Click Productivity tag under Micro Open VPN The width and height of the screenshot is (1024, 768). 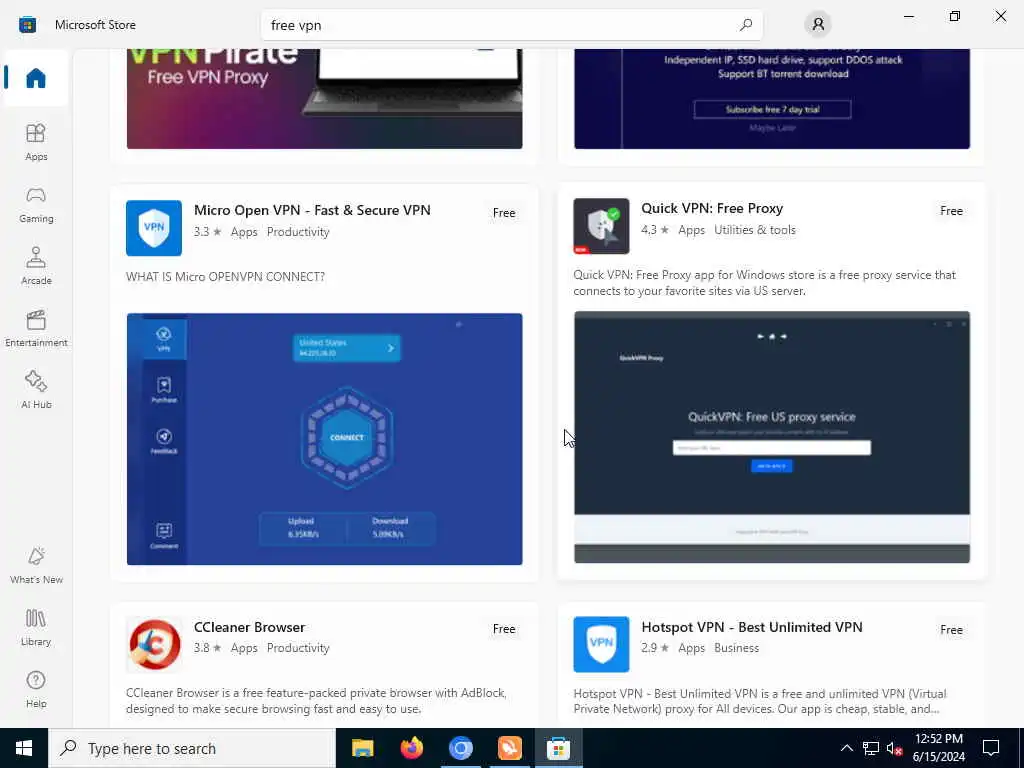pos(298,232)
